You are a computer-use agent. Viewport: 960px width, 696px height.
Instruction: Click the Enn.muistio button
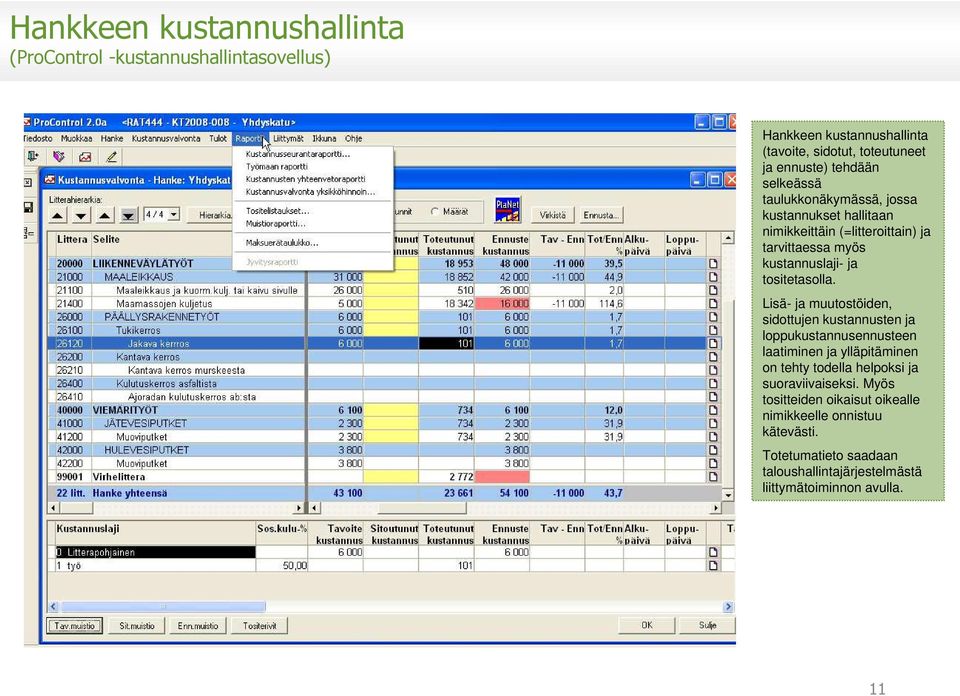click(x=198, y=626)
